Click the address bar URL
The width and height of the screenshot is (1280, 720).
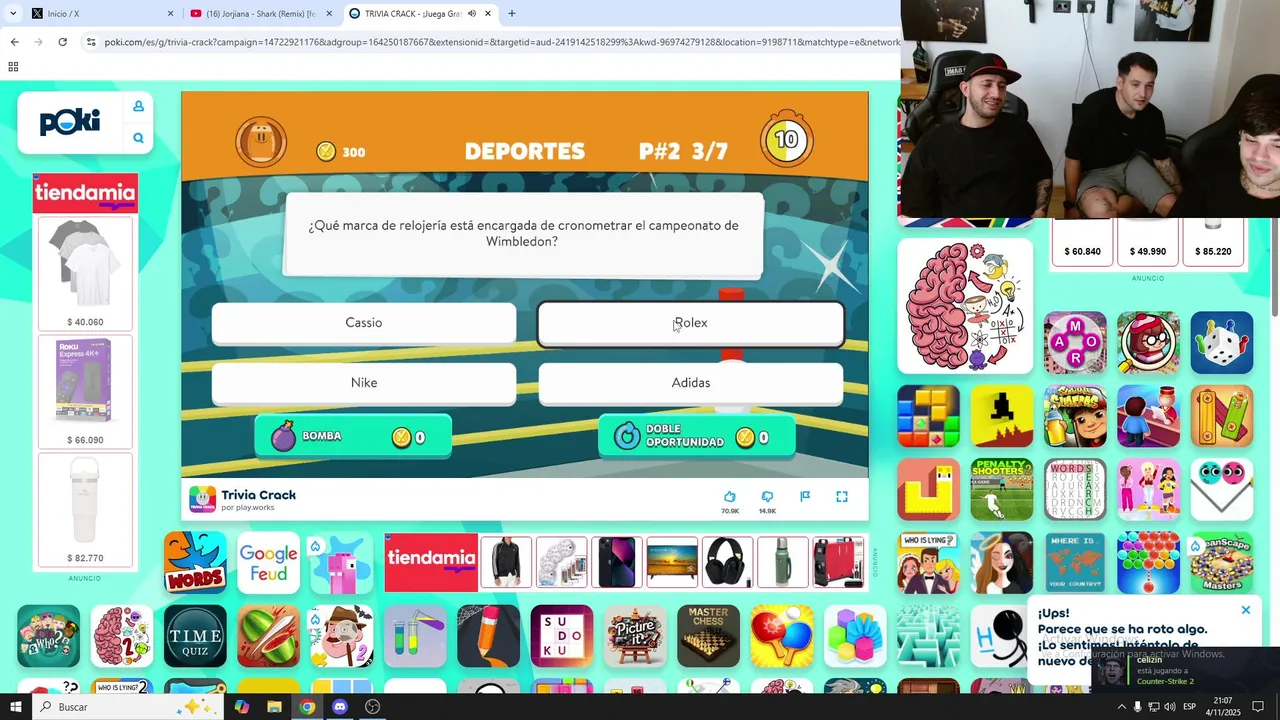(502, 42)
